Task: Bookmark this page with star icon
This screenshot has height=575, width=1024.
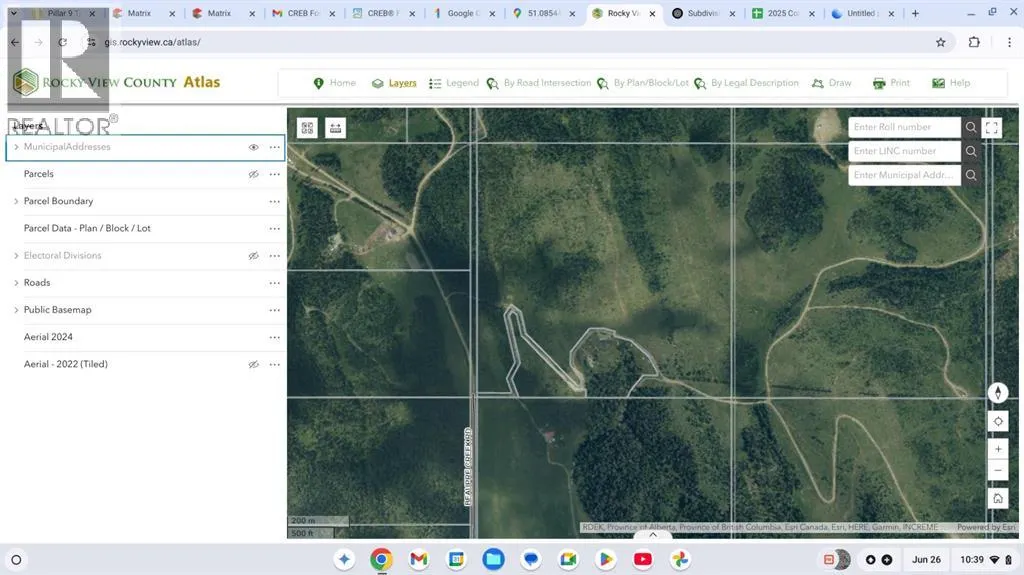Action: coord(940,42)
